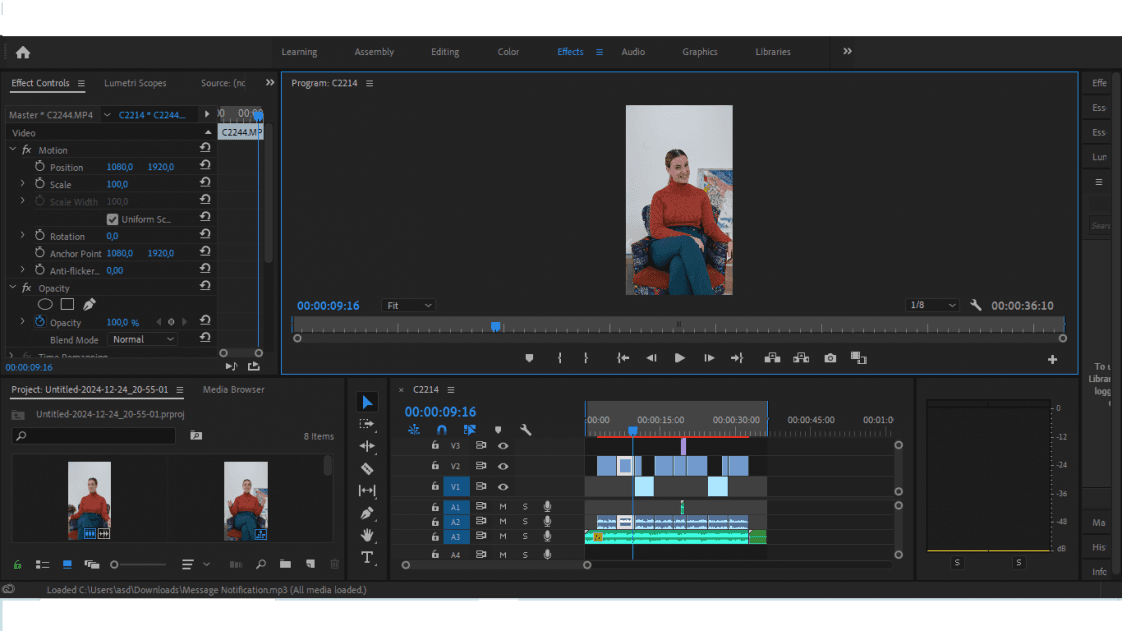Click the Lift button in program monitor

pyautogui.click(x=772, y=358)
